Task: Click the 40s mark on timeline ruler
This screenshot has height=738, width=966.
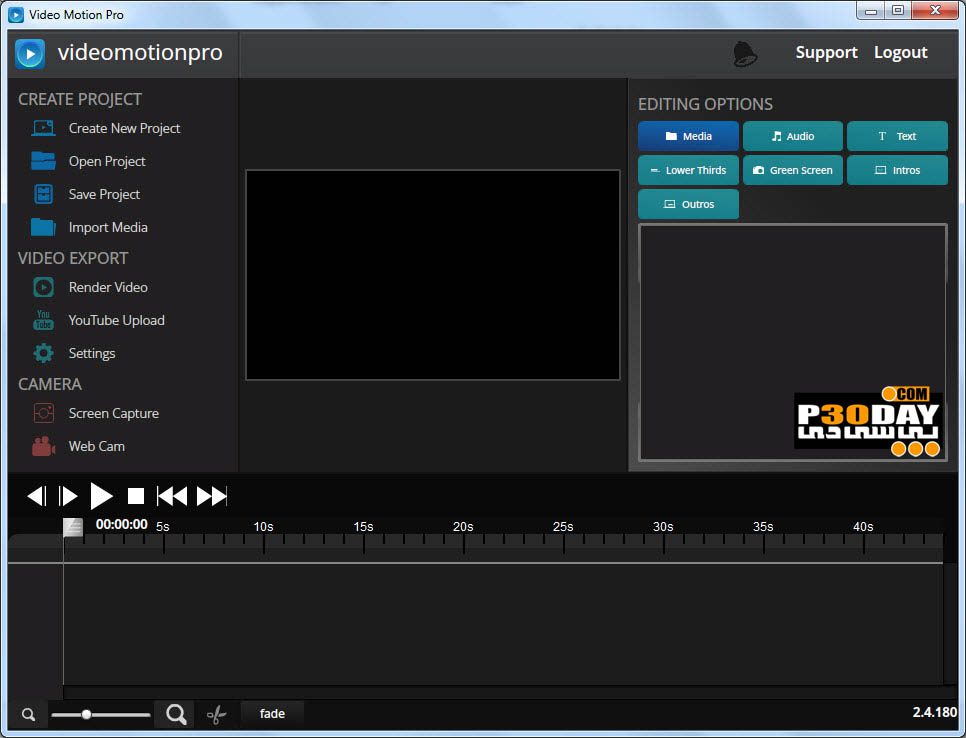Action: click(x=862, y=527)
